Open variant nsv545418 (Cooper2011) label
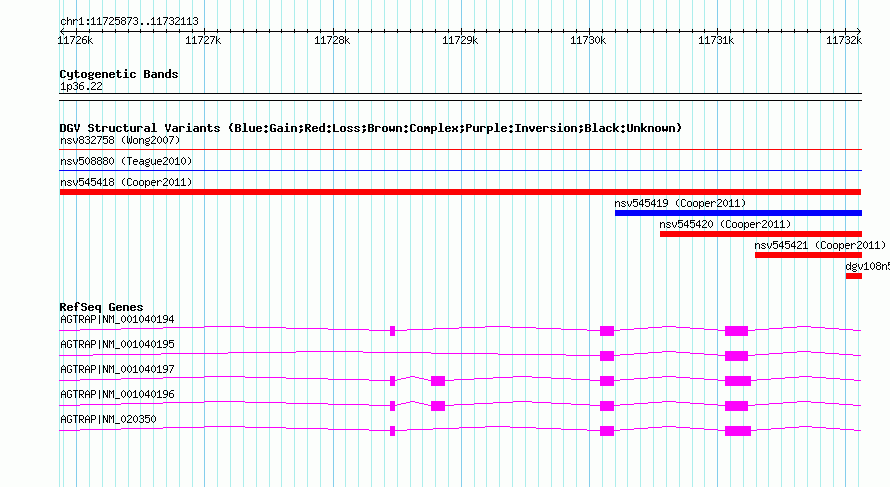Image resolution: width=890 pixels, height=487 pixels. coord(126,182)
